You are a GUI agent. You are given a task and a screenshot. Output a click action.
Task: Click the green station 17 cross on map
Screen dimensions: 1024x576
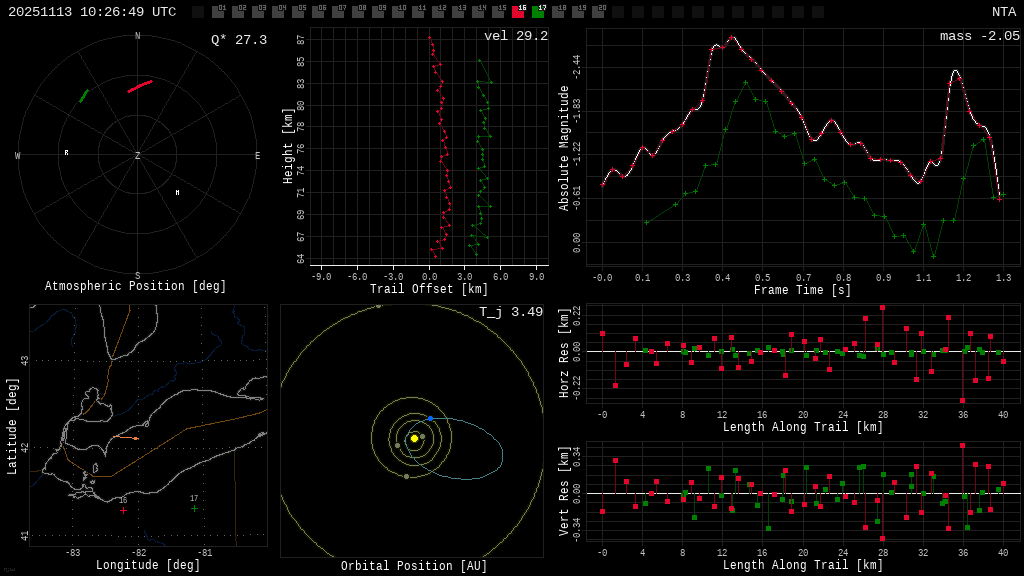pyautogui.click(x=194, y=508)
